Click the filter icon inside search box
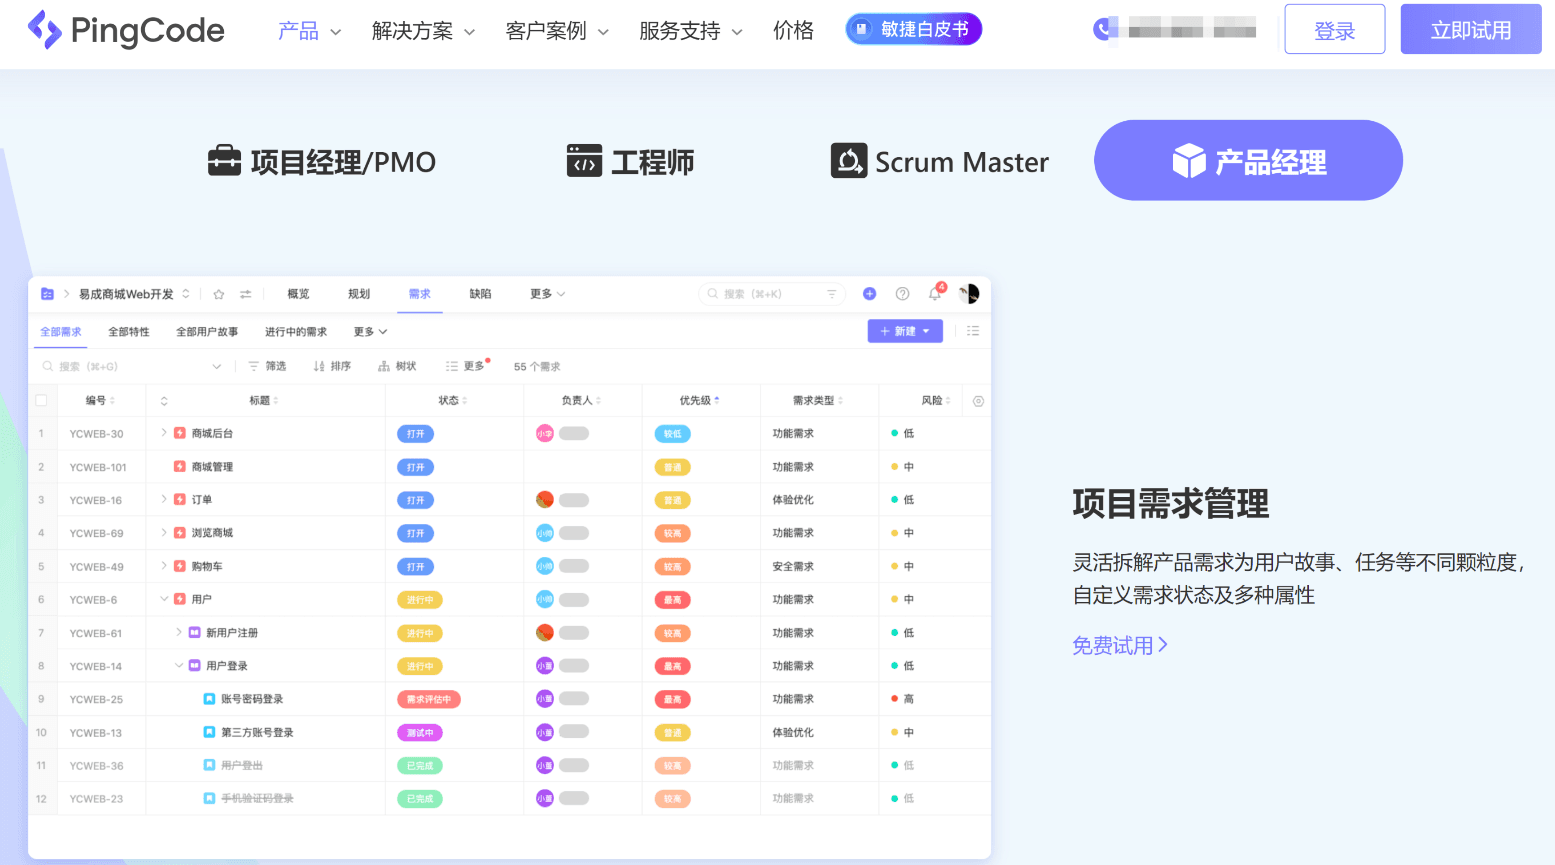Screen dimensions: 1555x865 (x=831, y=294)
